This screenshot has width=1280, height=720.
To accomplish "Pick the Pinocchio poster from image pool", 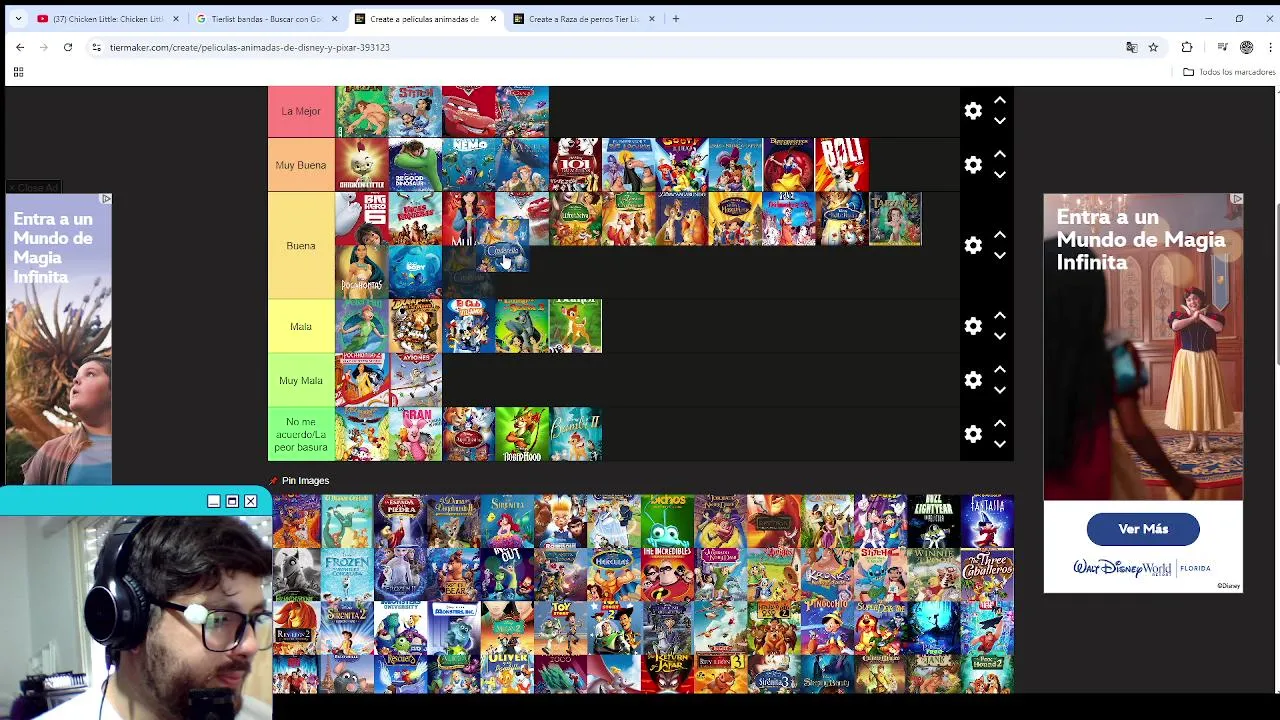I will click(x=827, y=628).
